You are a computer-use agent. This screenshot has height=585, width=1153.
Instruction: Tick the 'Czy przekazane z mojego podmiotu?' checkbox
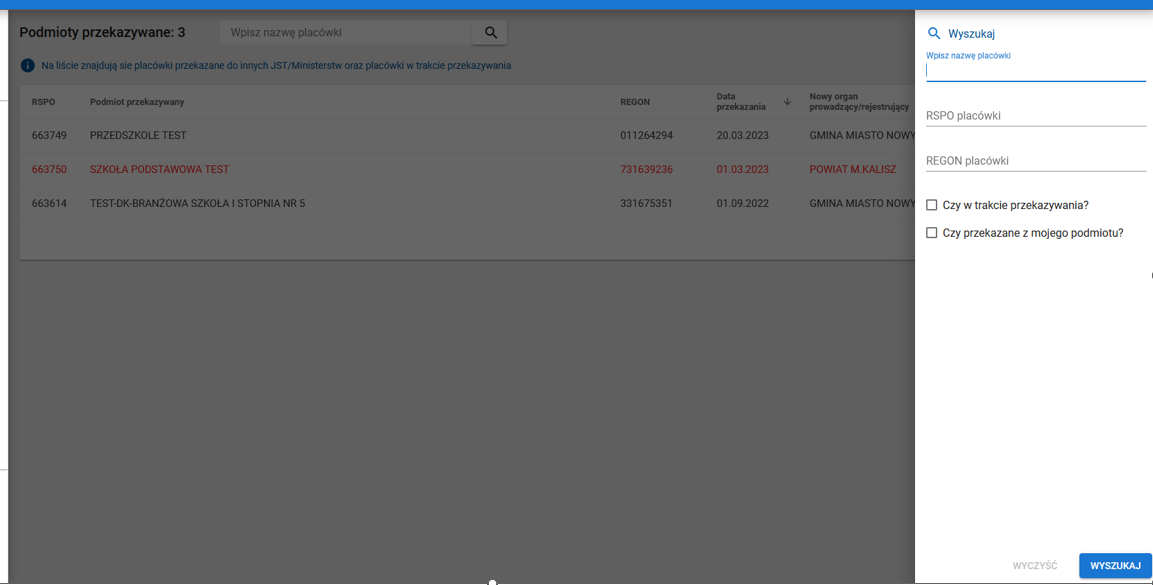tap(932, 233)
